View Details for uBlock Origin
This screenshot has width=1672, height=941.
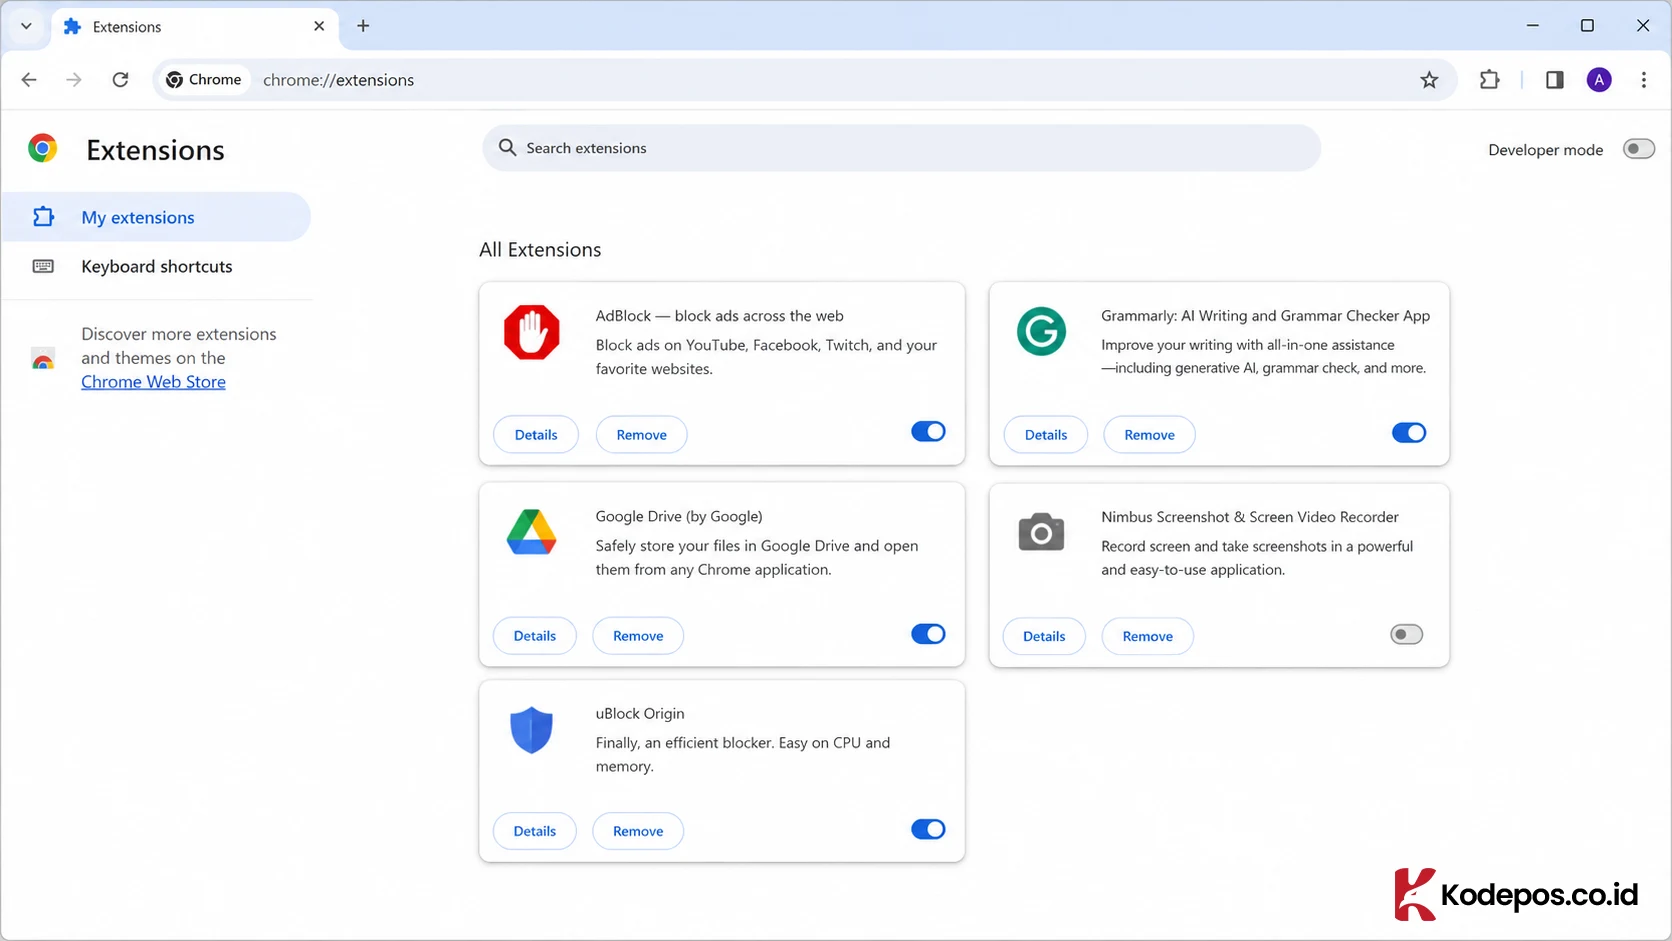(535, 831)
